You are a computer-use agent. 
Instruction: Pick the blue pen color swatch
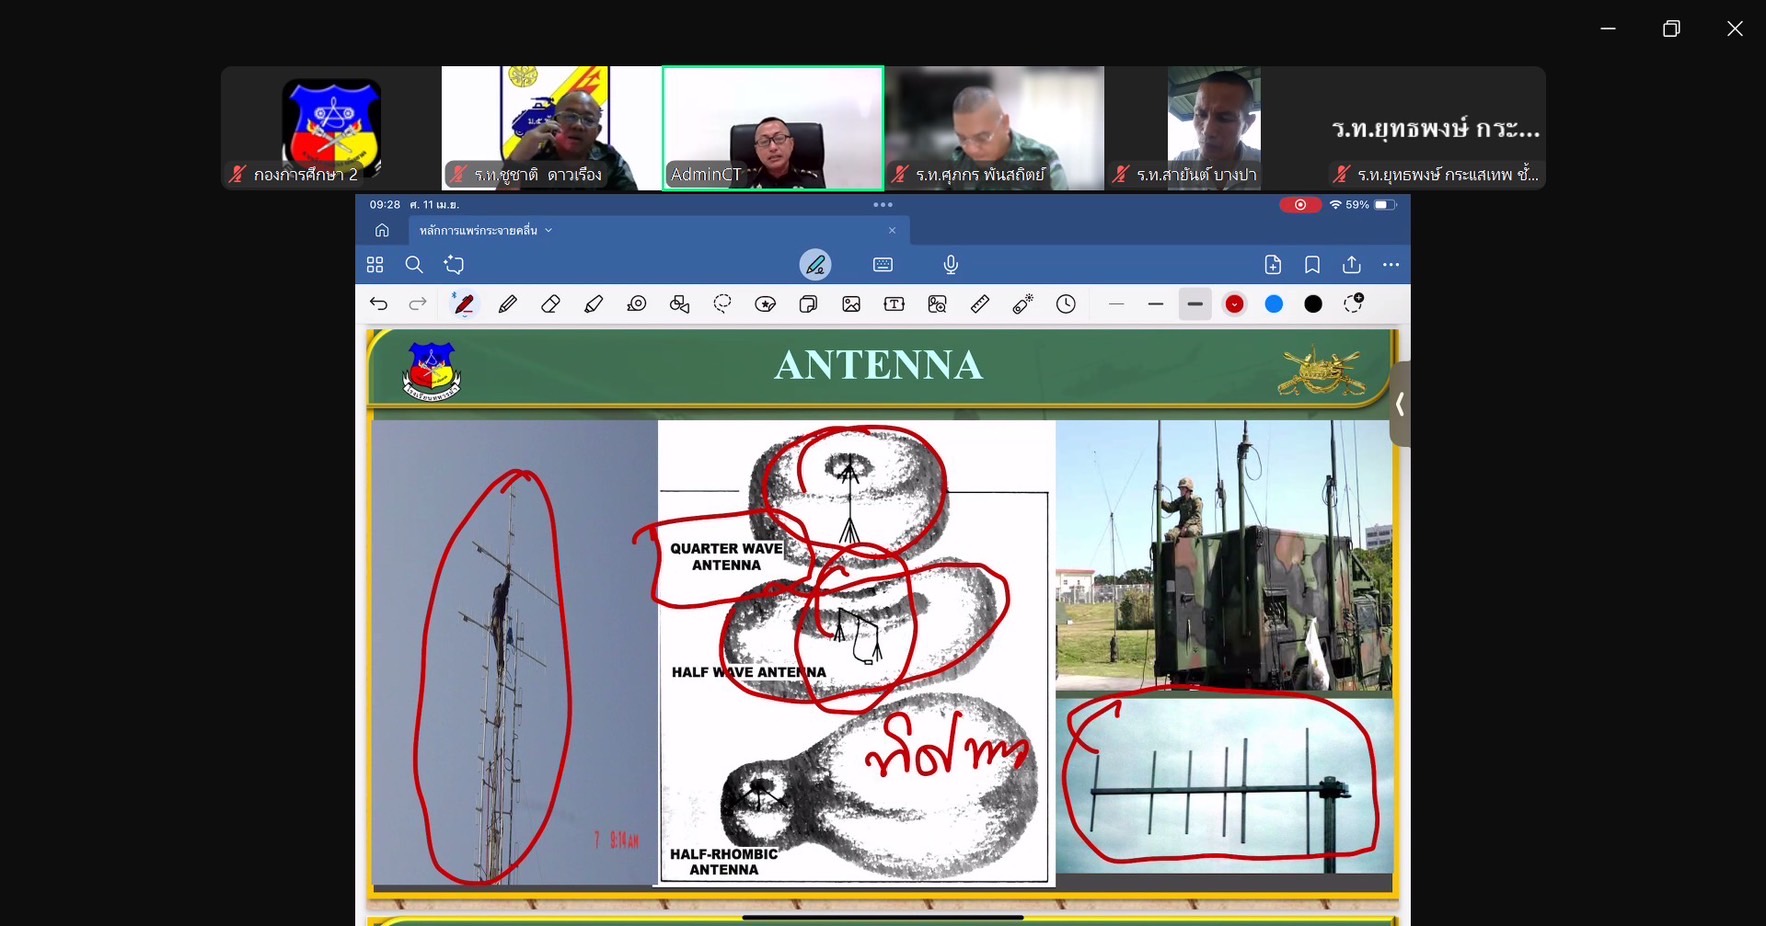pyautogui.click(x=1274, y=304)
